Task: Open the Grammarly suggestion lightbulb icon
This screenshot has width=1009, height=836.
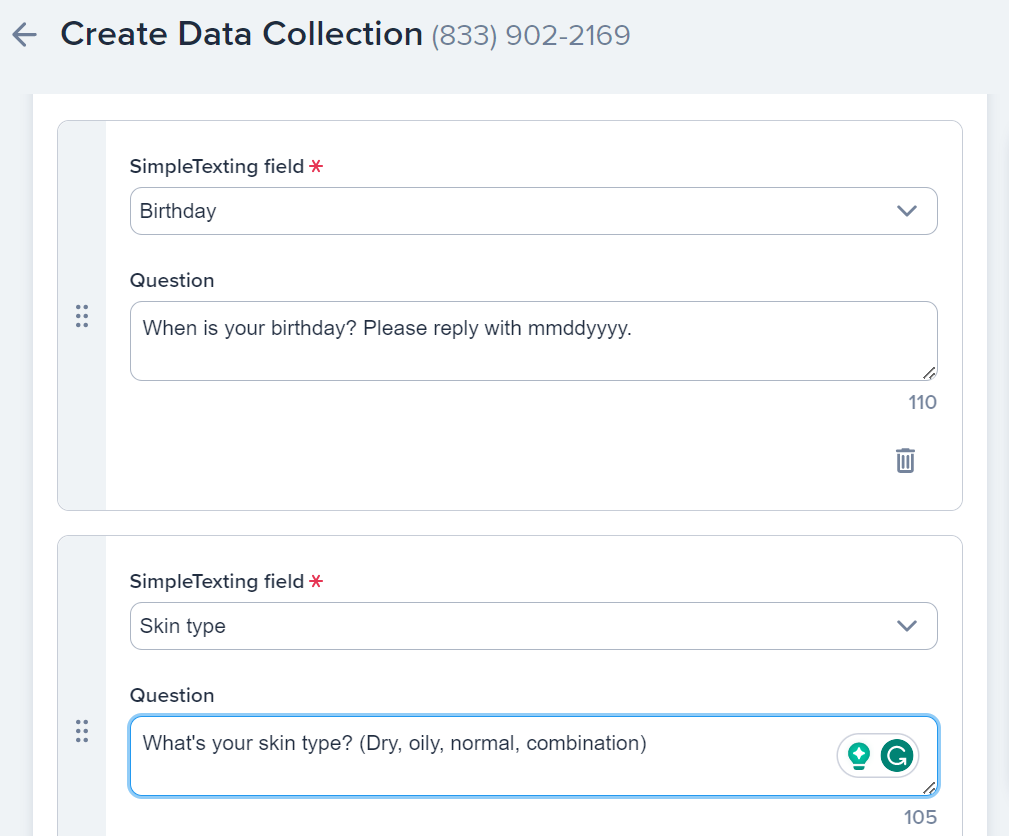Action: click(x=859, y=756)
